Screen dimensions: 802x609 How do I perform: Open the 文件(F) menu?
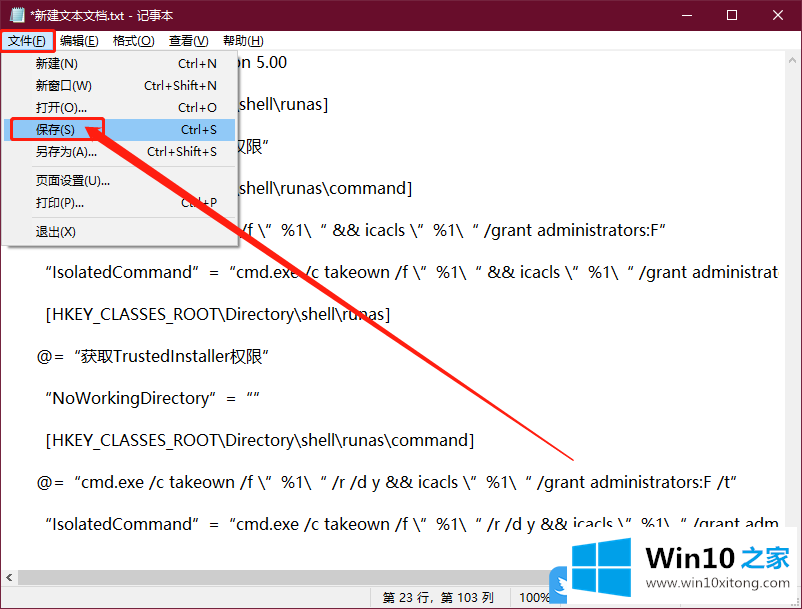(27, 41)
